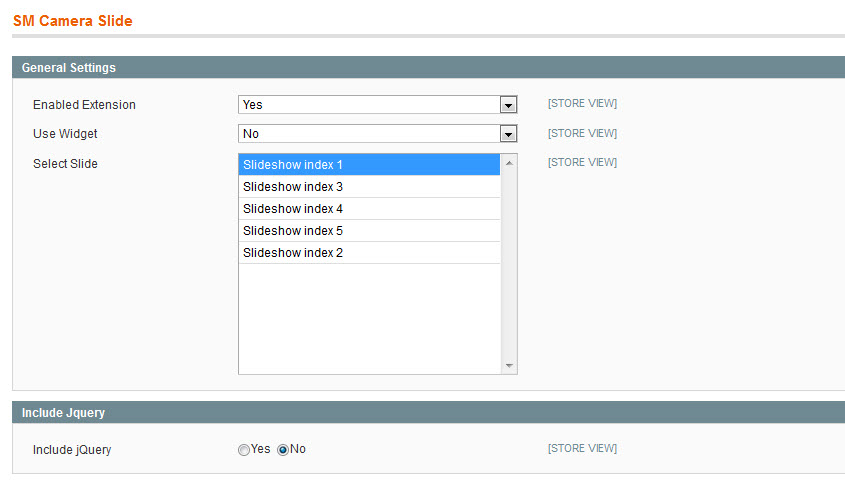Open the Use Widget dropdown

tap(377, 134)
